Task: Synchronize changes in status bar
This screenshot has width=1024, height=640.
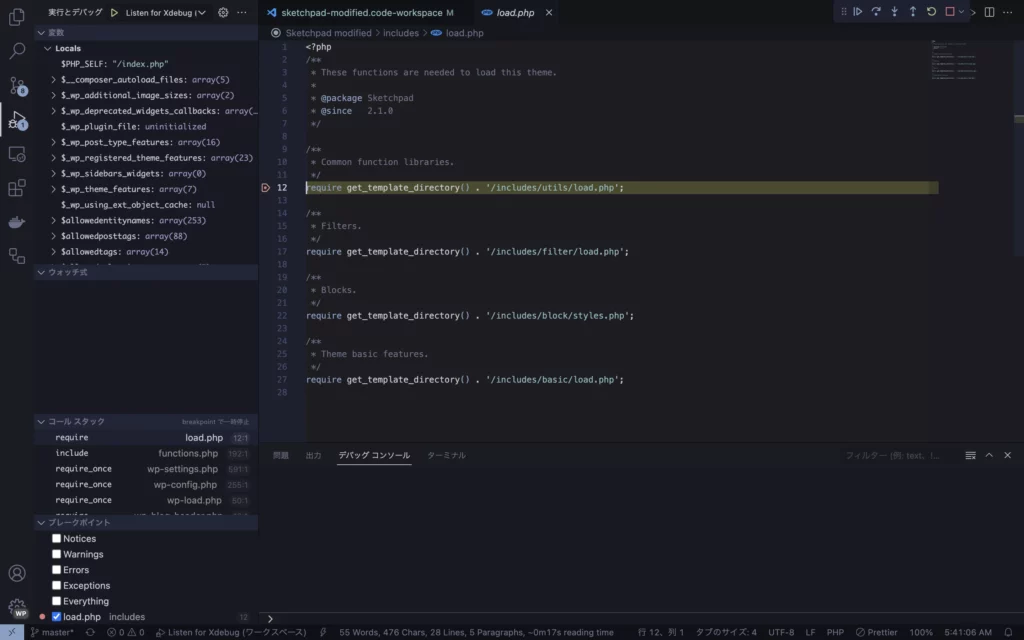Action: 90,632
